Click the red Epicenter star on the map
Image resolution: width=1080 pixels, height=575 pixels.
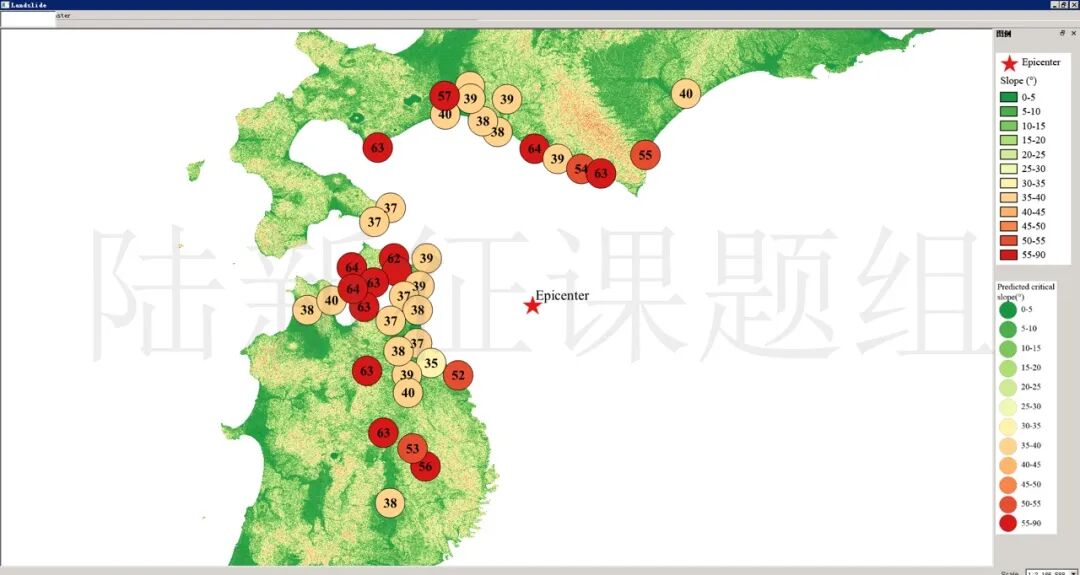532,305
